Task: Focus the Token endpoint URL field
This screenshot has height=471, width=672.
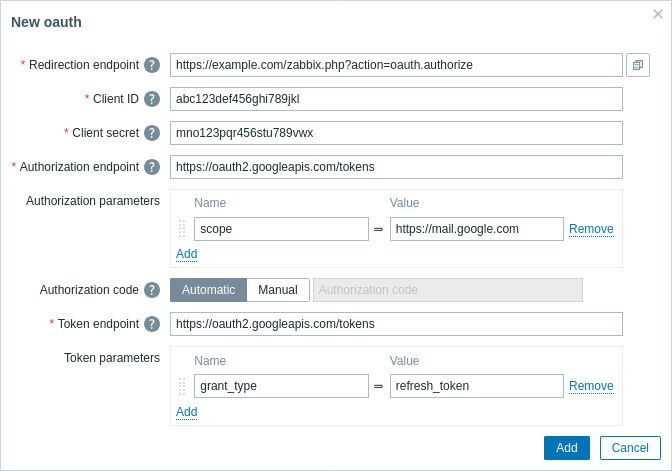Action: pyautogui.click(x=396, y=324)
